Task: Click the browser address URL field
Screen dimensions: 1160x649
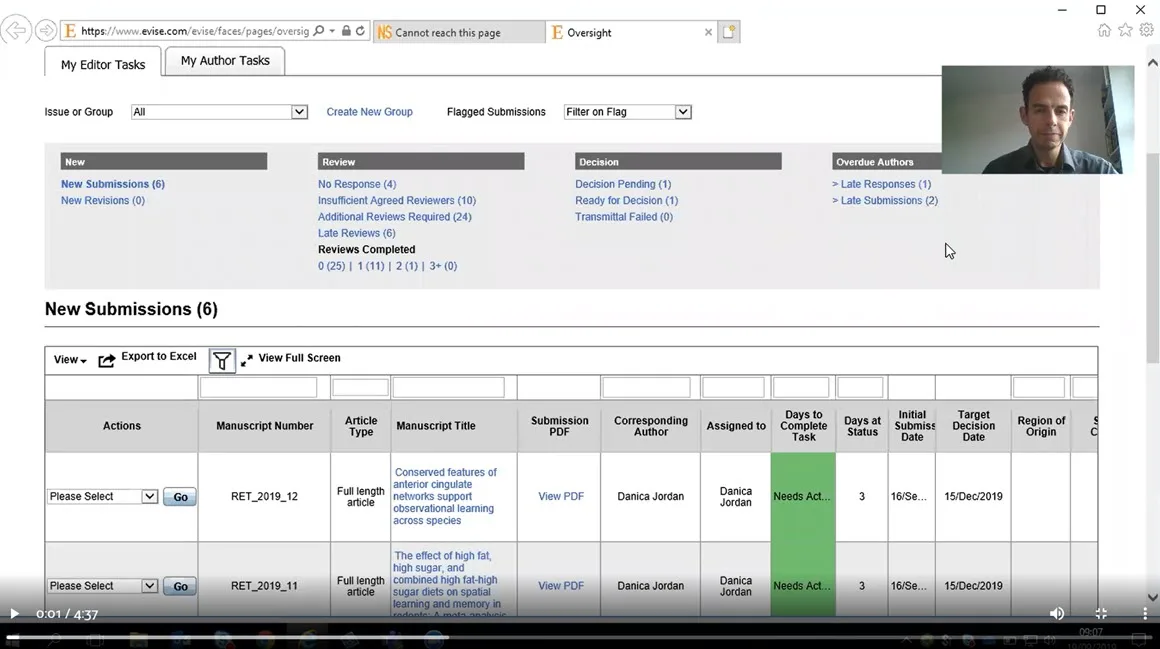Action: 195,31
